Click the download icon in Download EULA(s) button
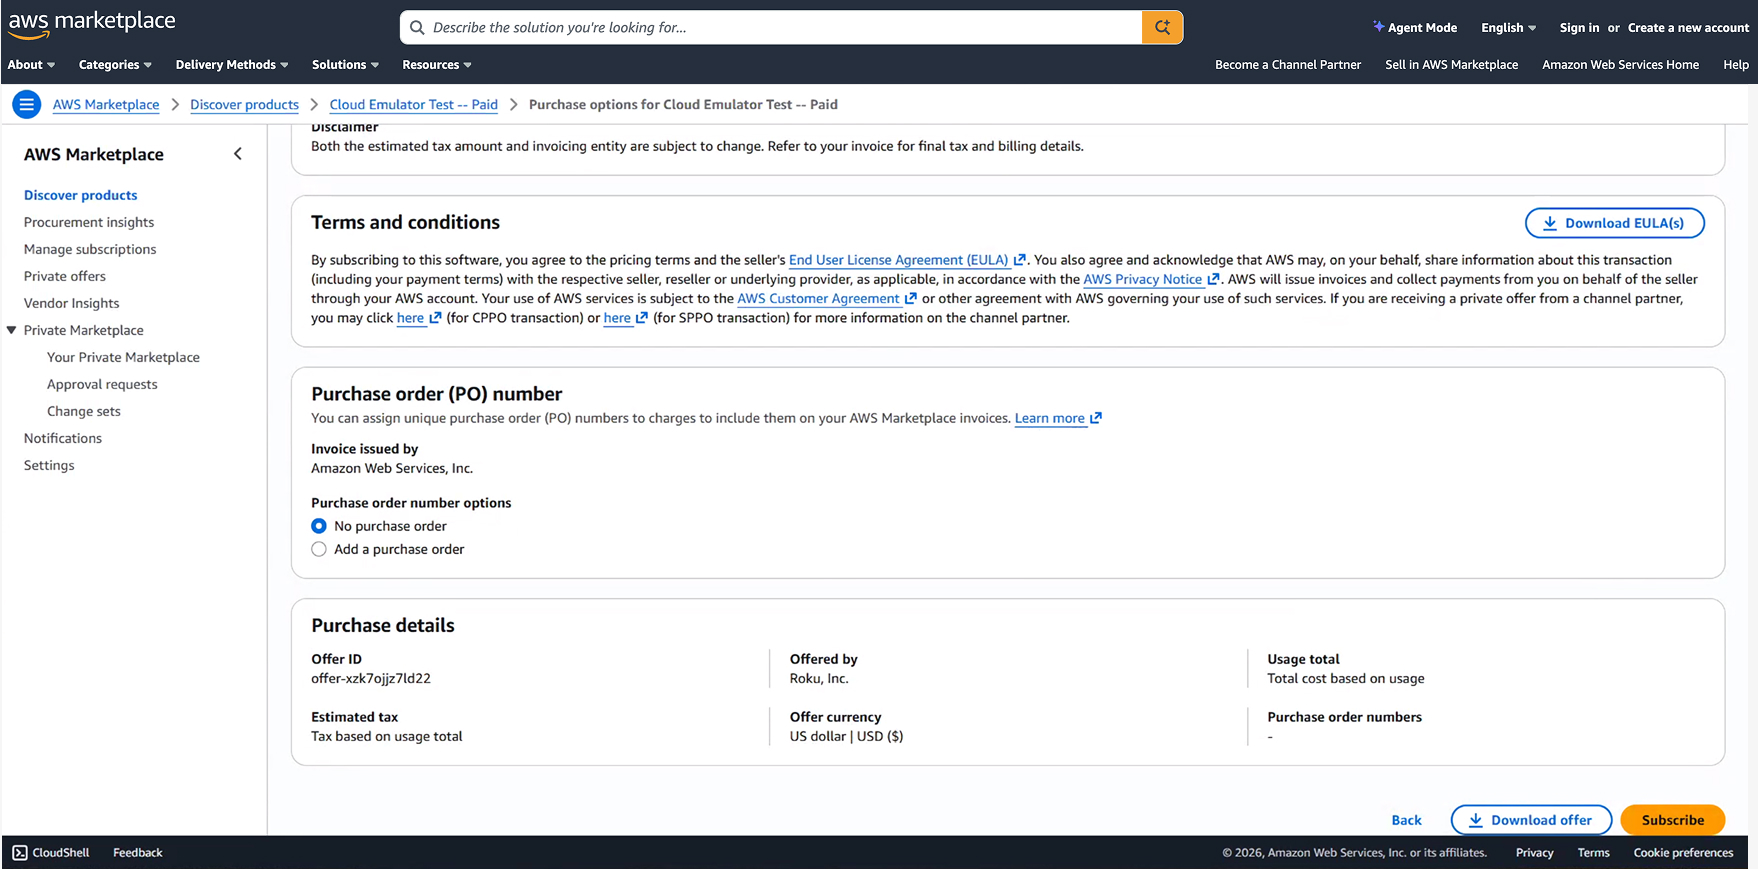The height and width of the screenshot is (869, 1758). (1549, 223)
